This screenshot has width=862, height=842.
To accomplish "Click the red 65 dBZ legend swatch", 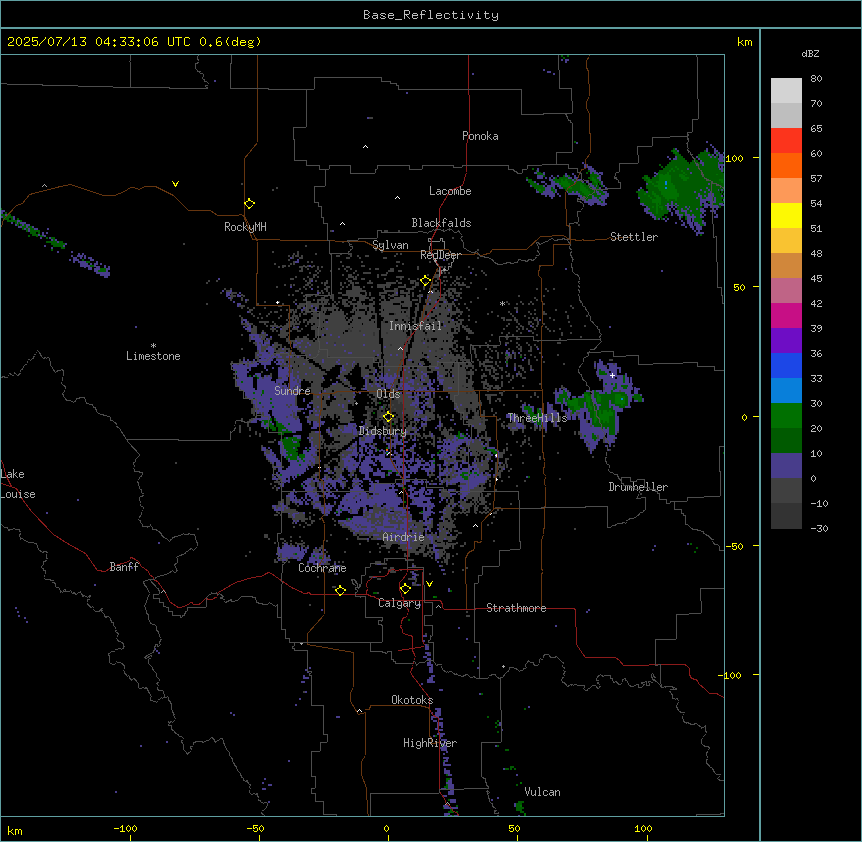I will [x=786, y=141].
